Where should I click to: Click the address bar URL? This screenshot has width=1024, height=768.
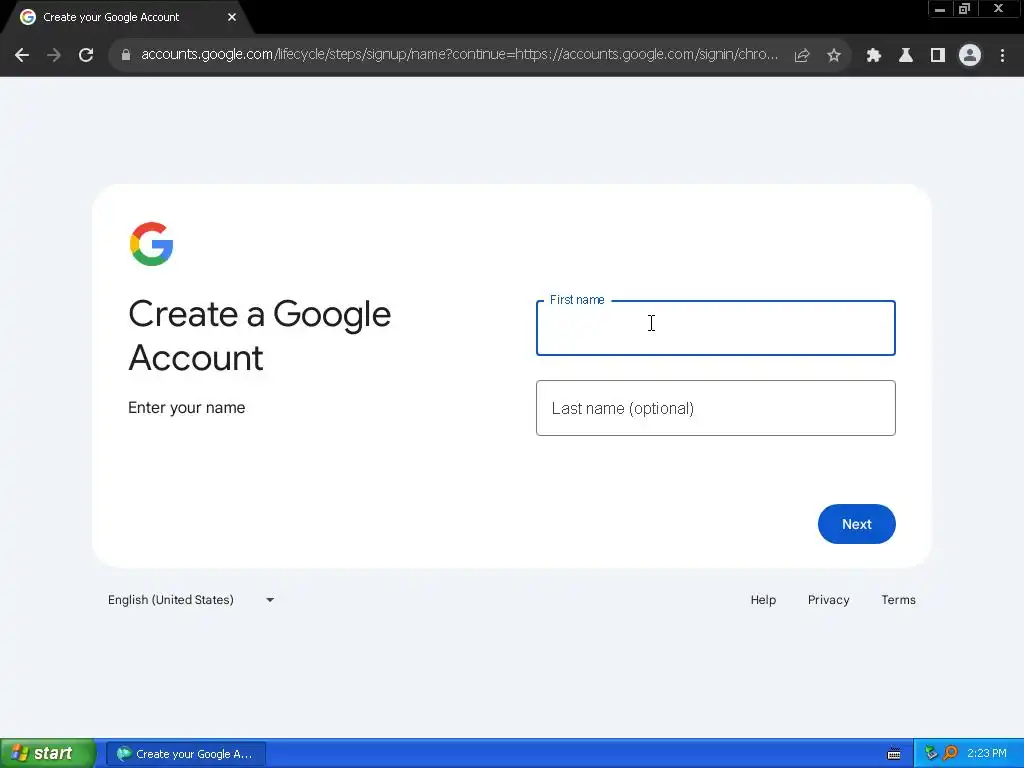(459, 54)
